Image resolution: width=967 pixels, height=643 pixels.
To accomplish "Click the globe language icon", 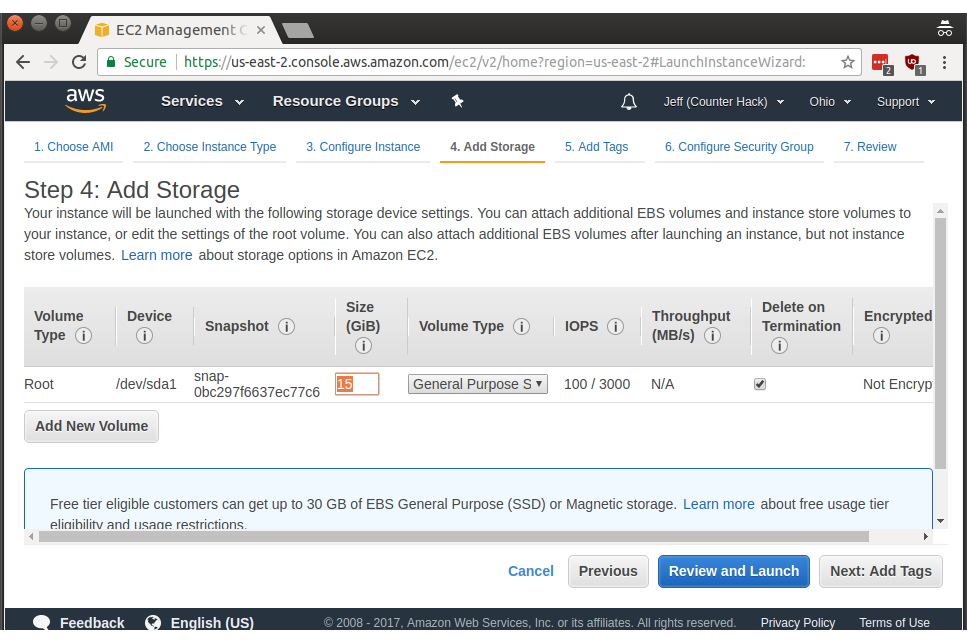I will click(x=153, y=623).
